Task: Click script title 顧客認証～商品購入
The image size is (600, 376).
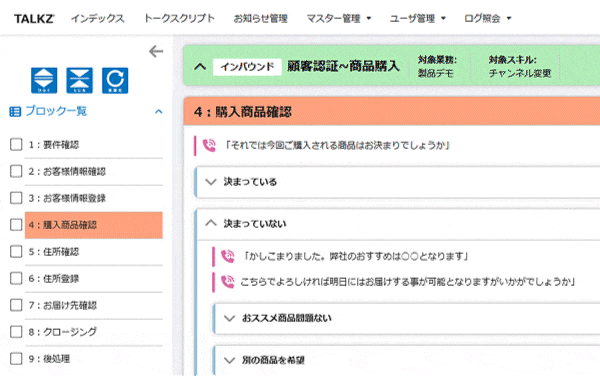Action: point(343,67)
